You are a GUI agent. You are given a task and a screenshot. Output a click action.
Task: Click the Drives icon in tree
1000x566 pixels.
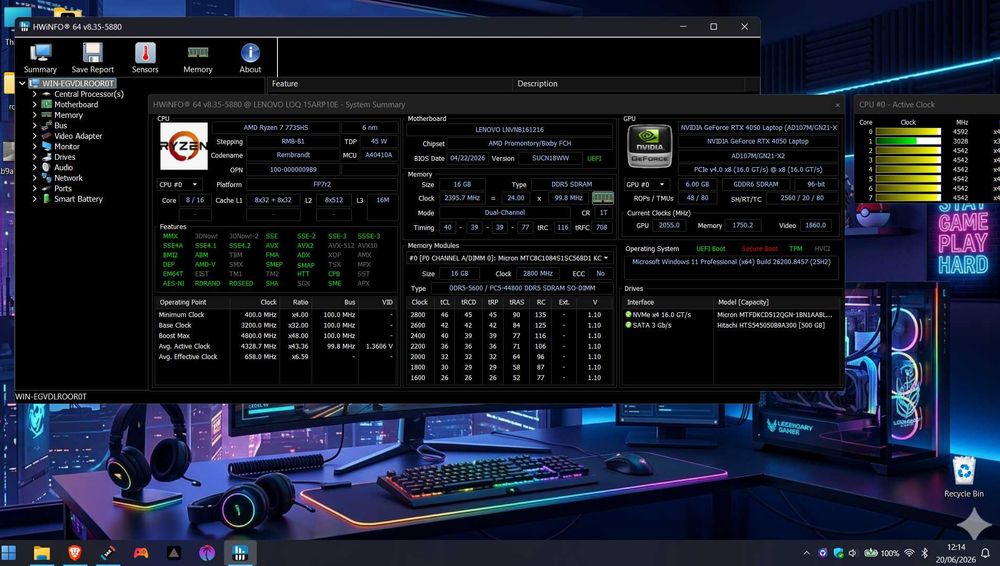(46, 156)
